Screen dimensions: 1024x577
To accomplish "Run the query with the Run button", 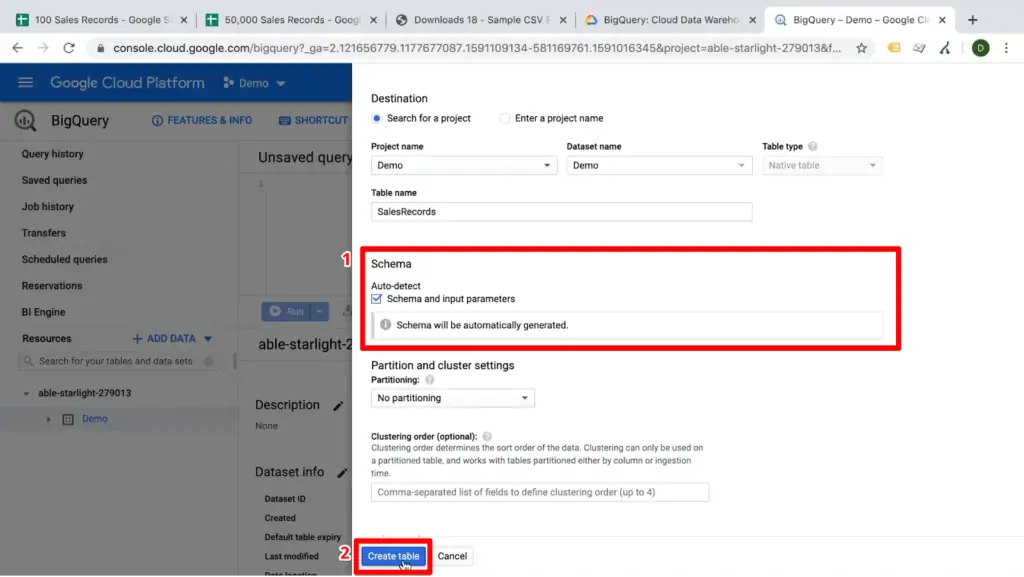I will [x=291, y=311].
